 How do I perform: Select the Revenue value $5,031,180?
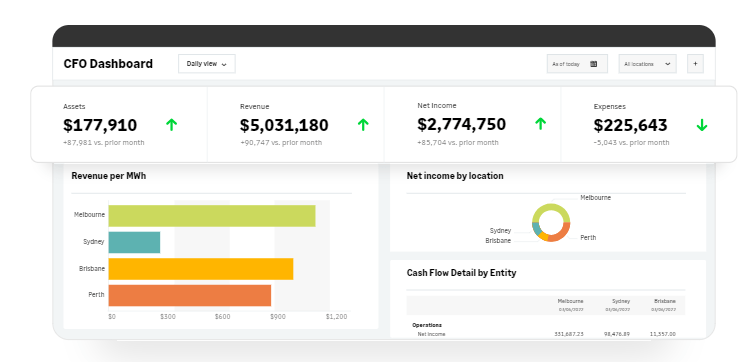[x=284, y=125]
